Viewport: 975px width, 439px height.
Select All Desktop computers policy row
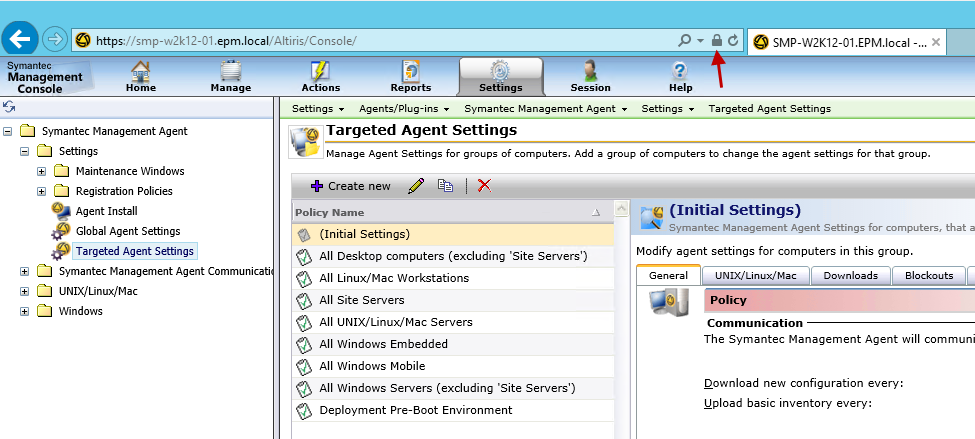pyautogui.click(x=453, y=256)
